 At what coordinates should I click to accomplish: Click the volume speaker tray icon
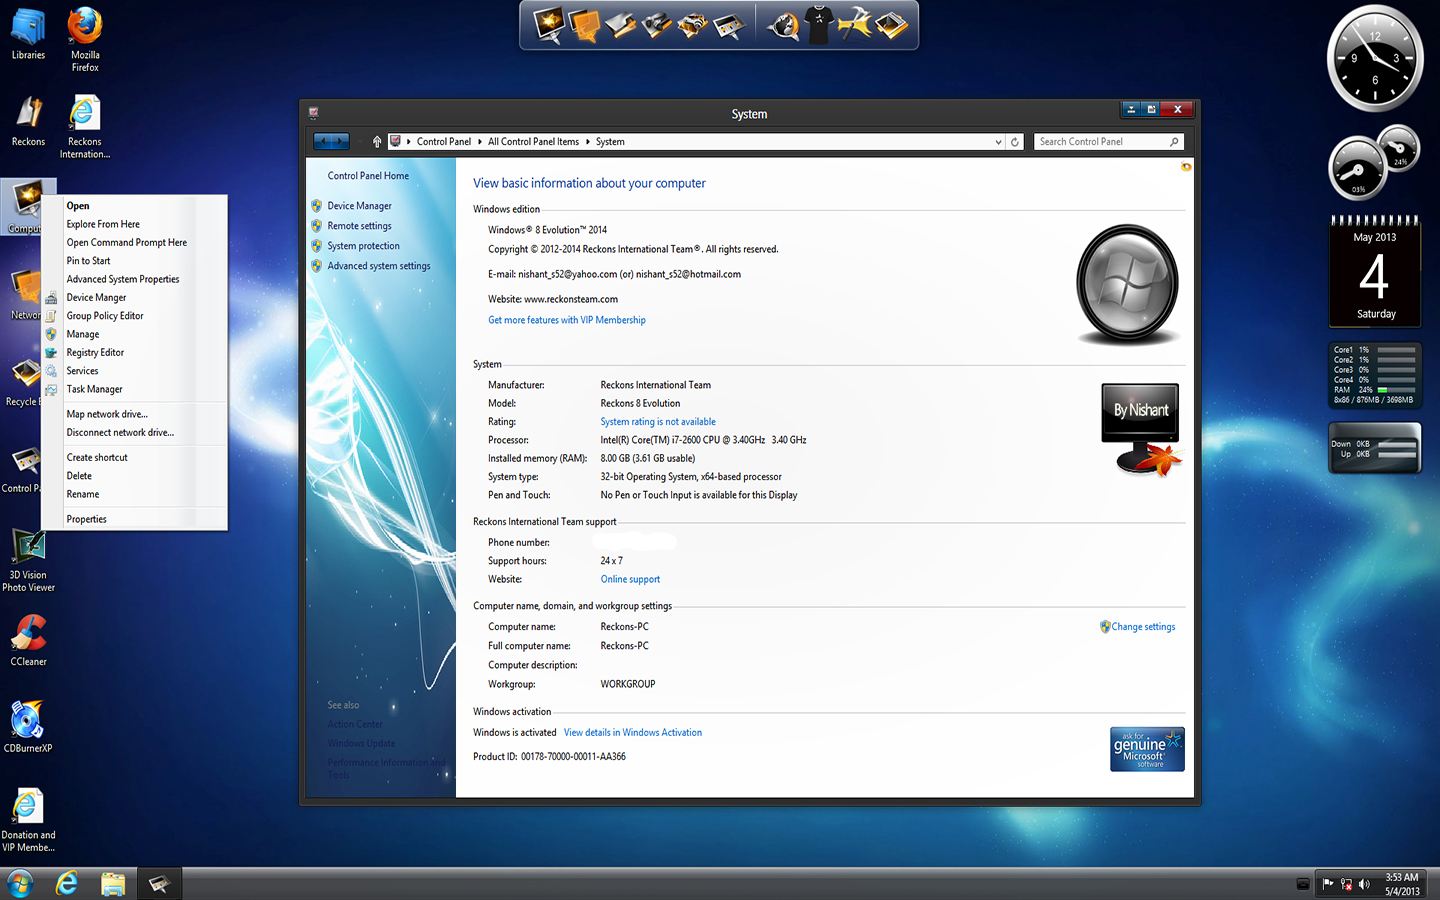click(x=1364, y=884)
